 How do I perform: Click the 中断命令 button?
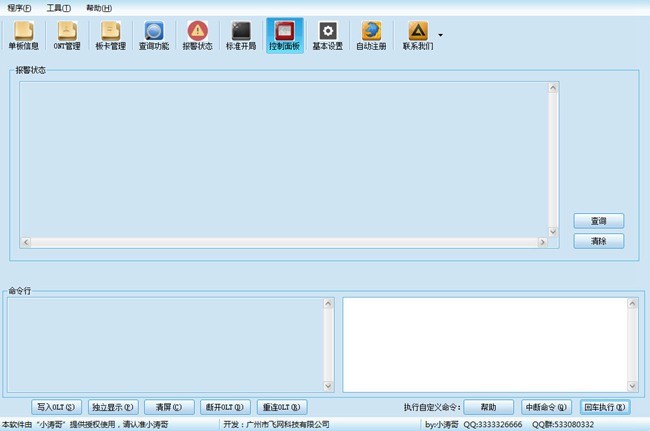546,407
